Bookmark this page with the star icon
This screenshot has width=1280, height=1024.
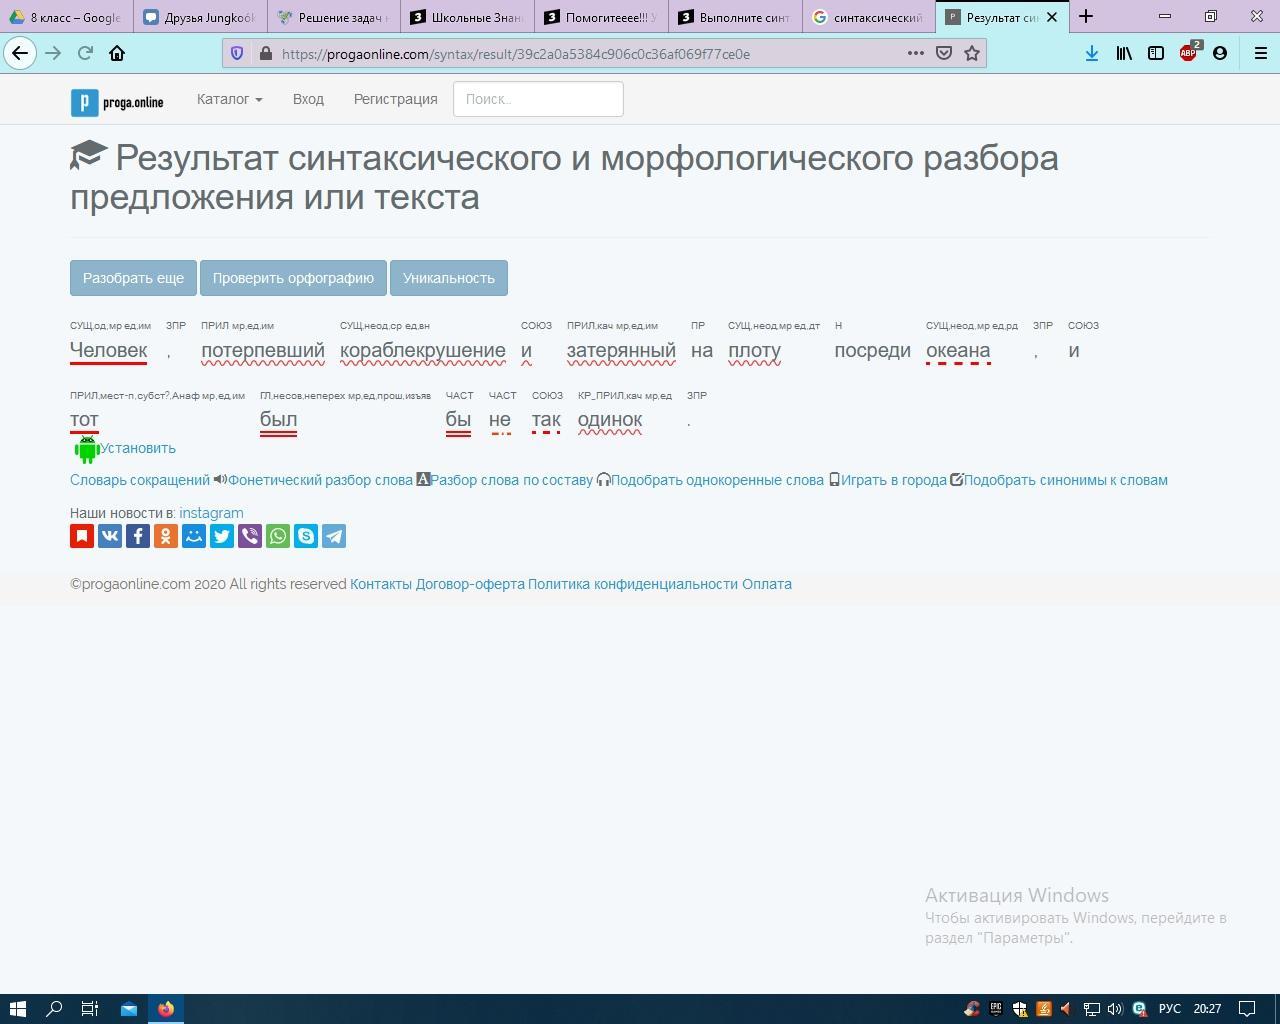tap(971, 53)
